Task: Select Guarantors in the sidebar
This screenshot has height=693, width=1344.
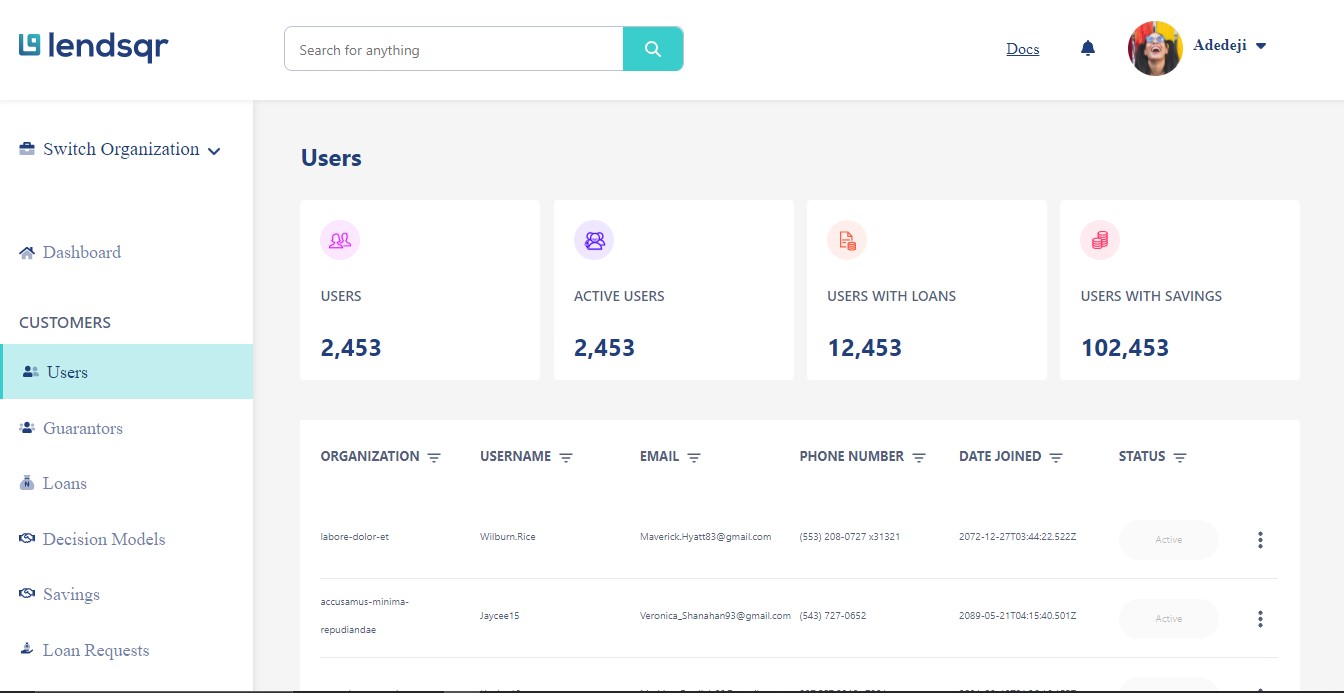Action: [82, 428]
